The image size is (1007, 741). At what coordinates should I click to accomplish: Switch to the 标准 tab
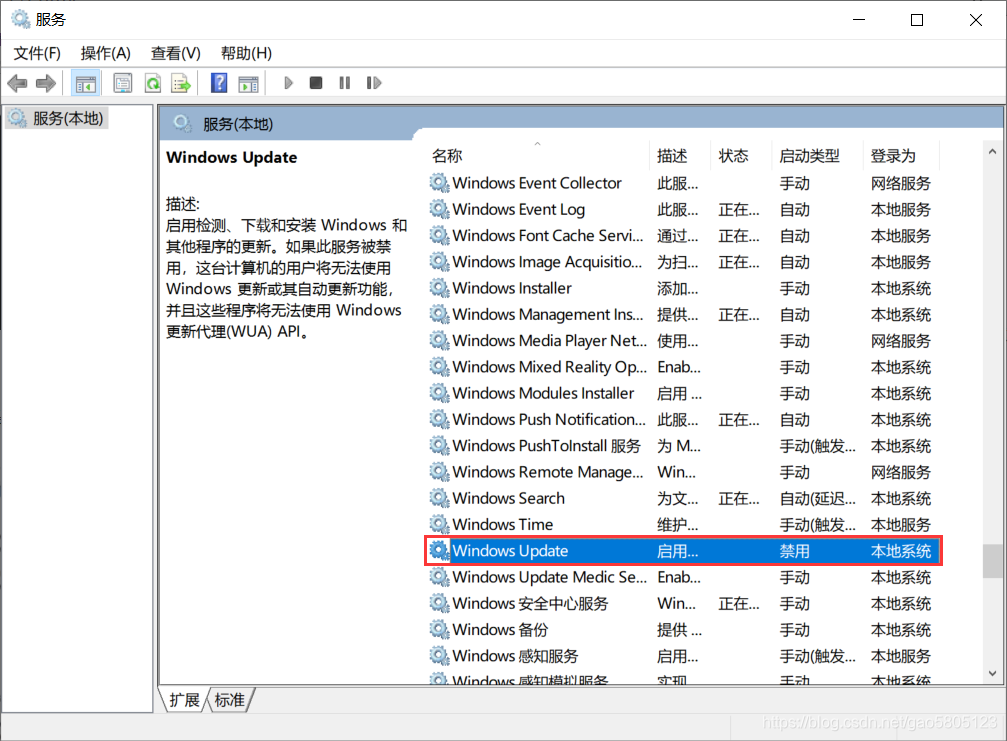pyautogui.click(x=229, y=700)
